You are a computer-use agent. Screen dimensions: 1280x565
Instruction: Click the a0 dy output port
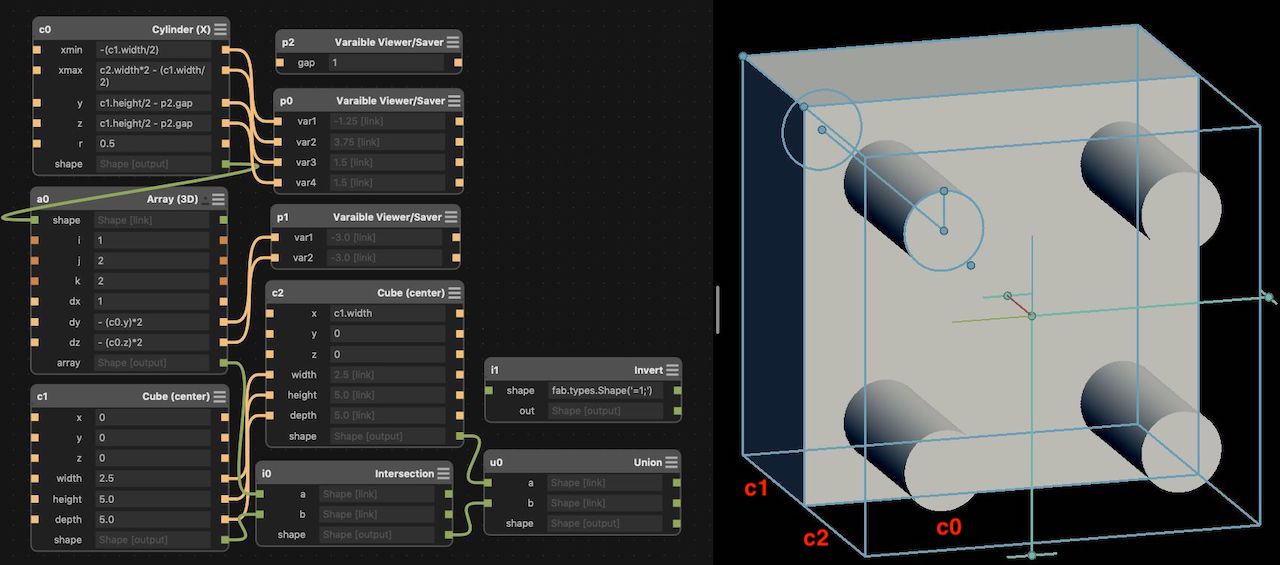[223, 322]
